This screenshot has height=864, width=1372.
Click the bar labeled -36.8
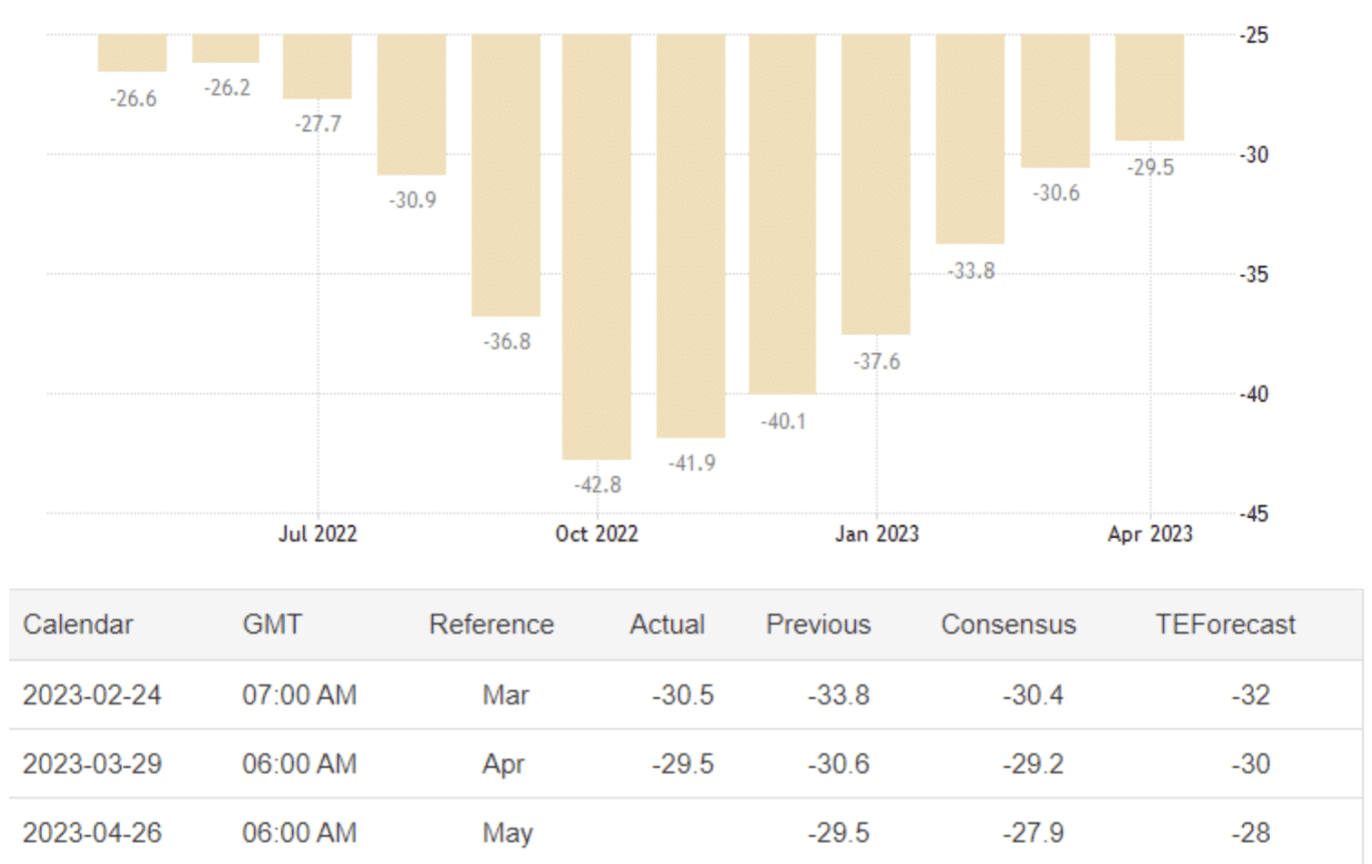(x=506, y=175)
